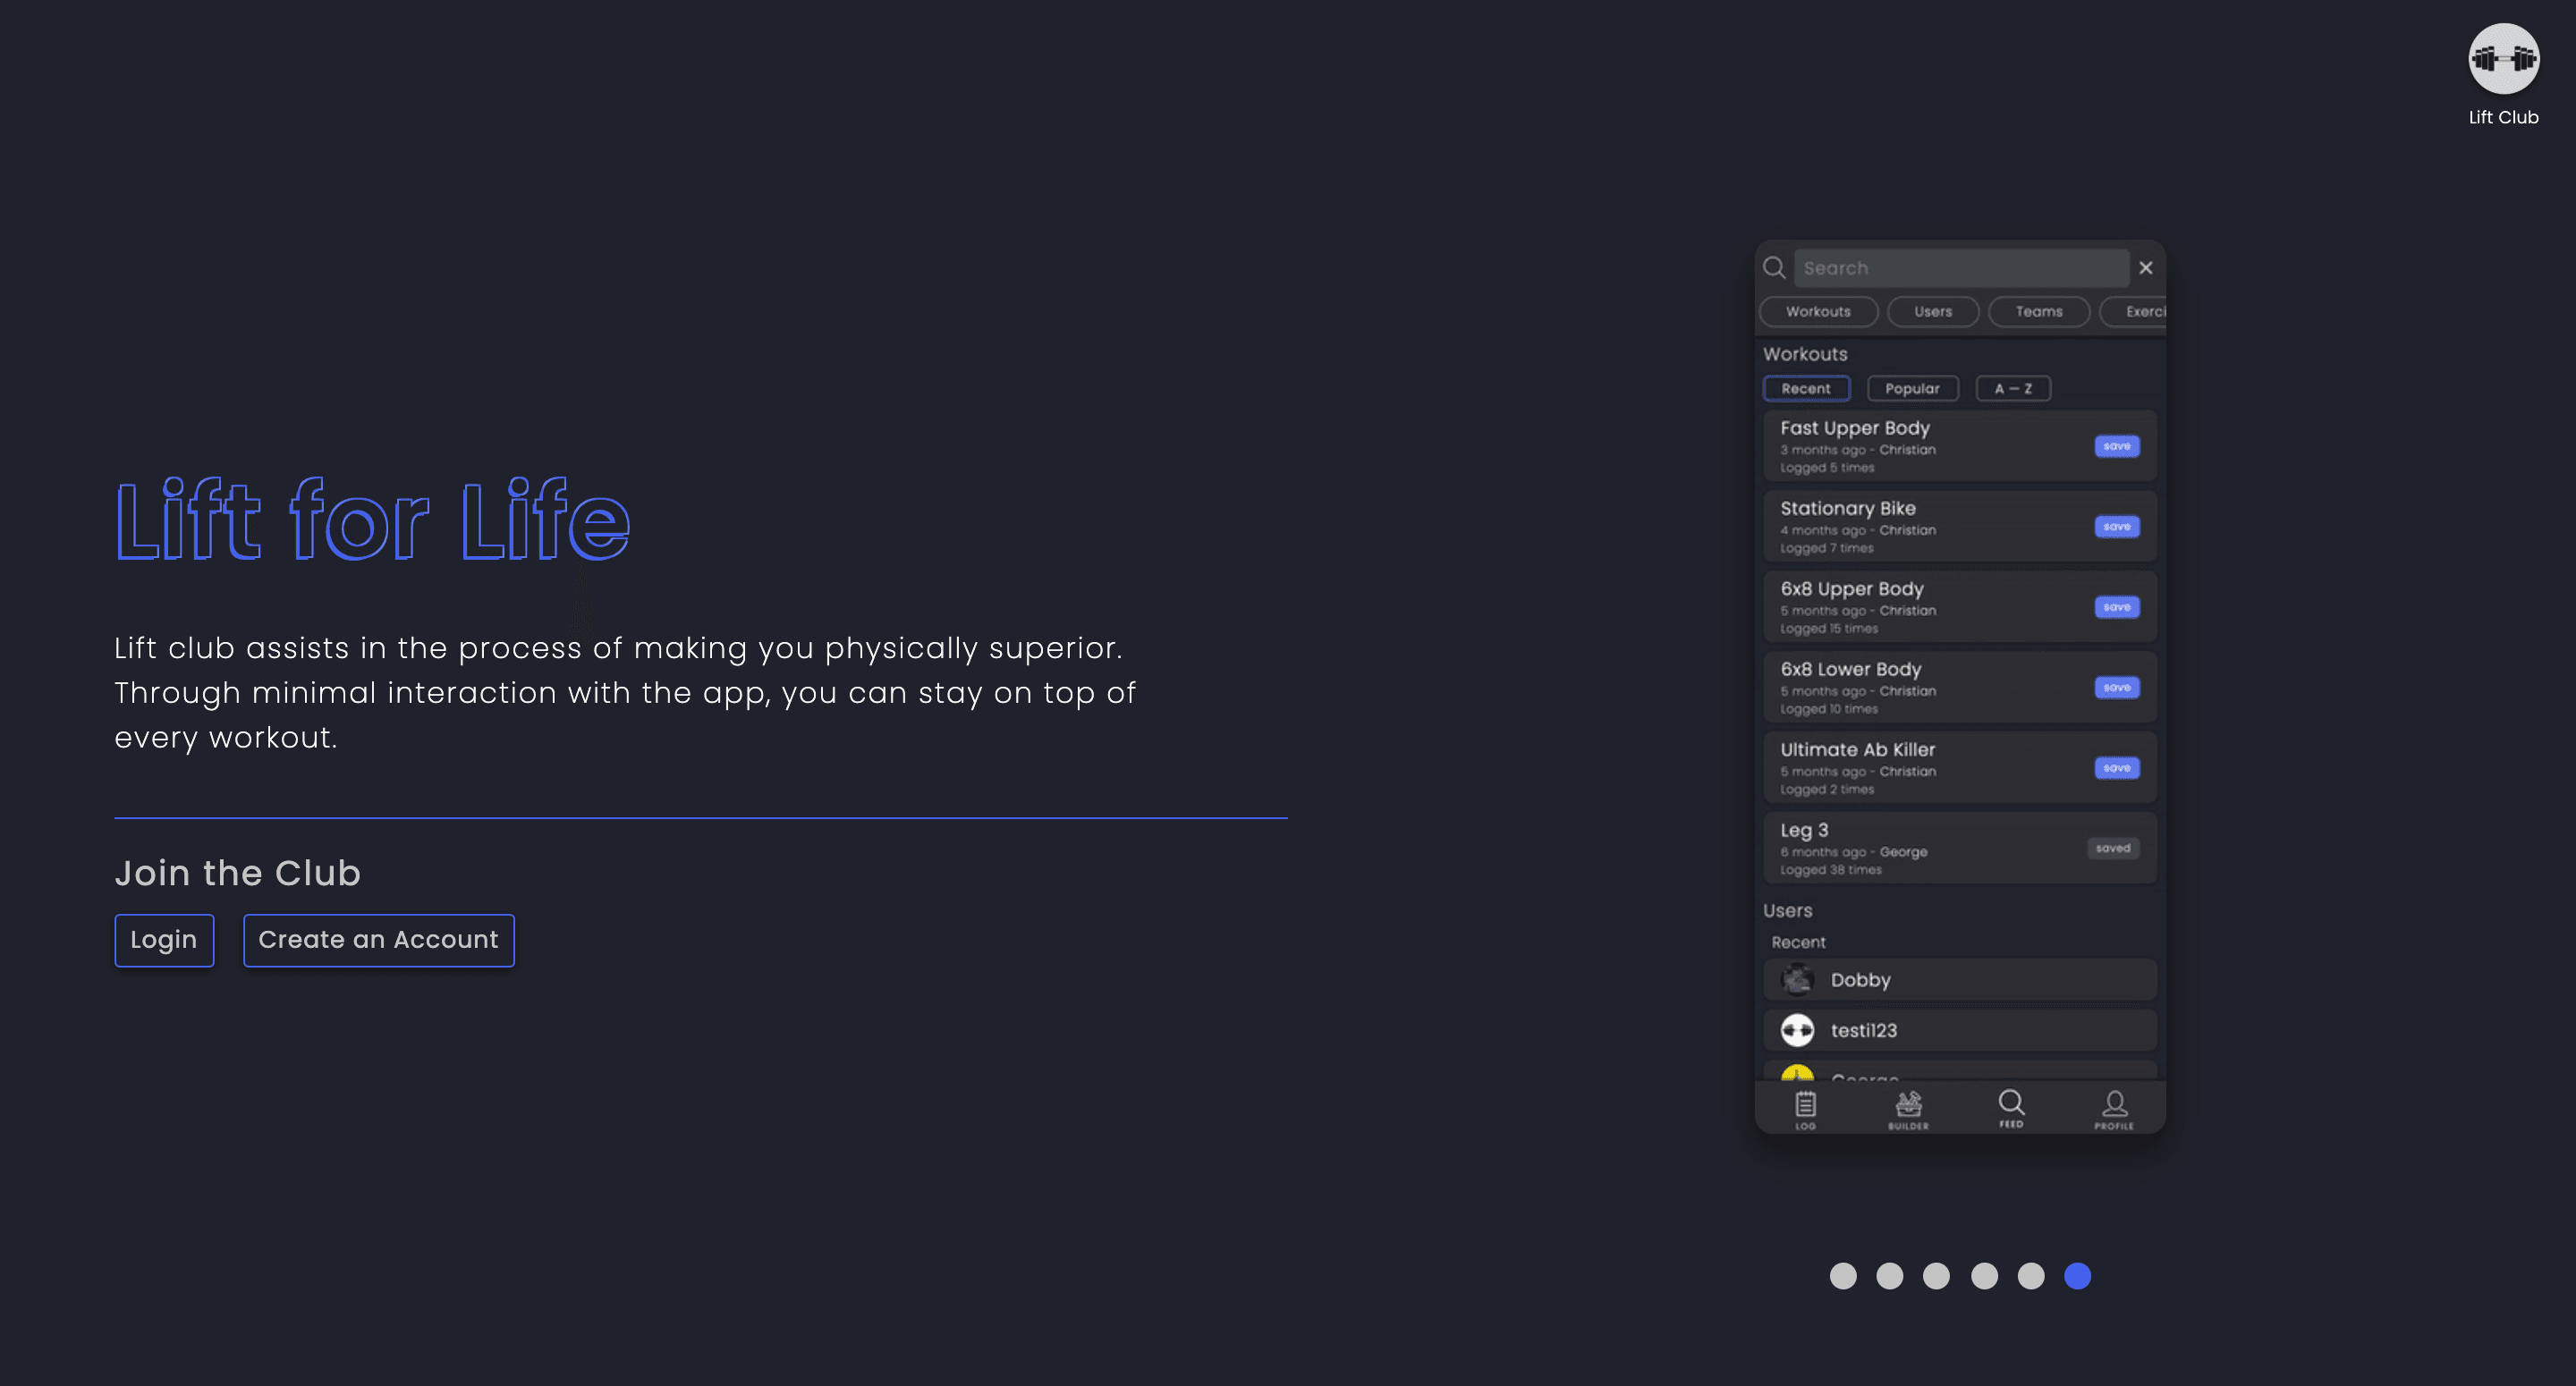Select the partially visible Exercises filter chip

[2134, 312]
